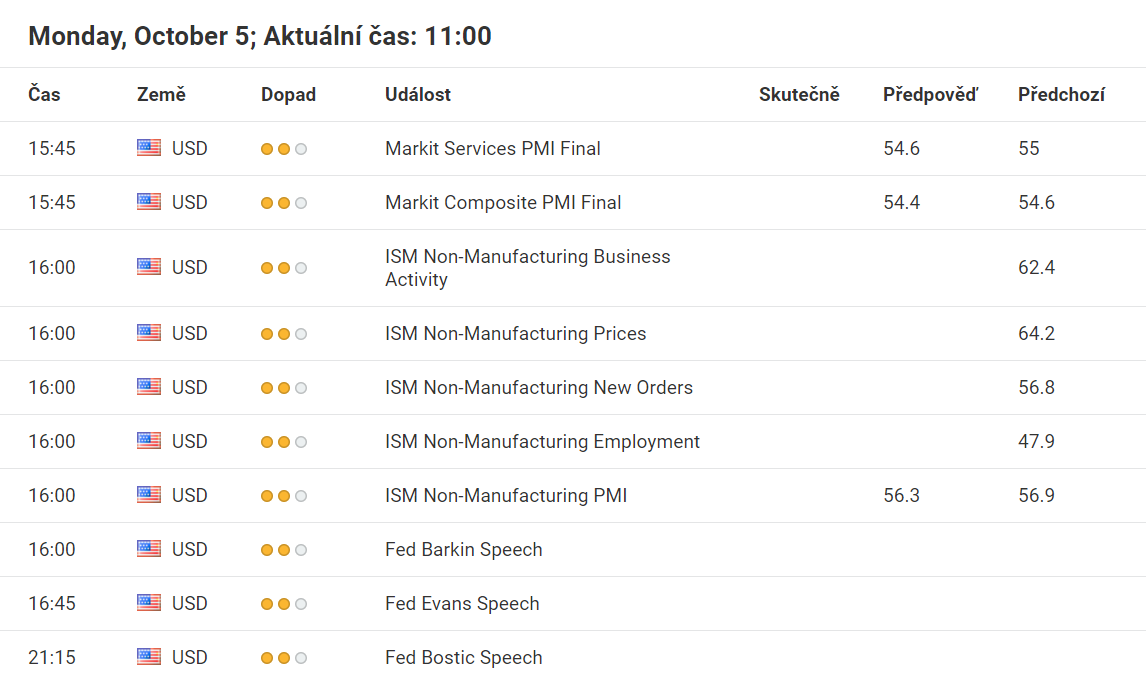Select flag icon in ISM Non-Manufacturing Prices row
The height and width of the screenshot is (683, 1146).
[x=149, y=333]
